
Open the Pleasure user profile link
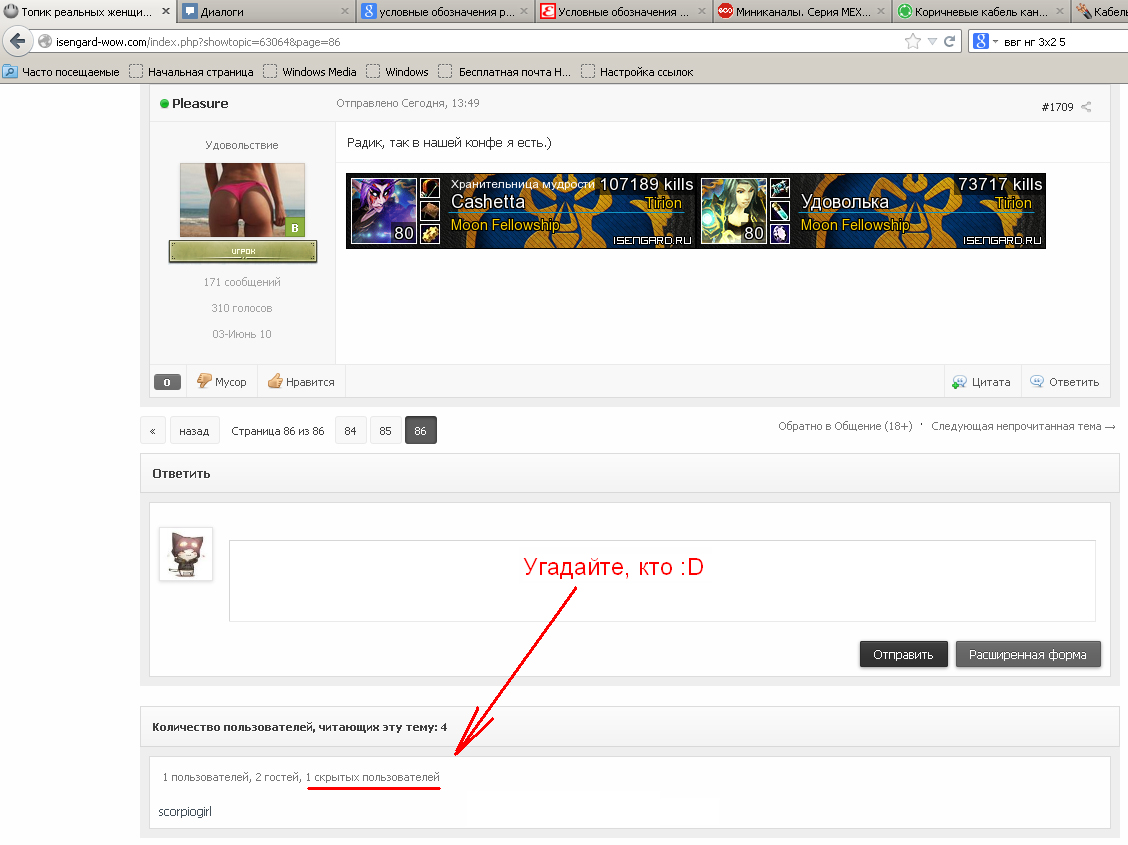tap(200, 104)
